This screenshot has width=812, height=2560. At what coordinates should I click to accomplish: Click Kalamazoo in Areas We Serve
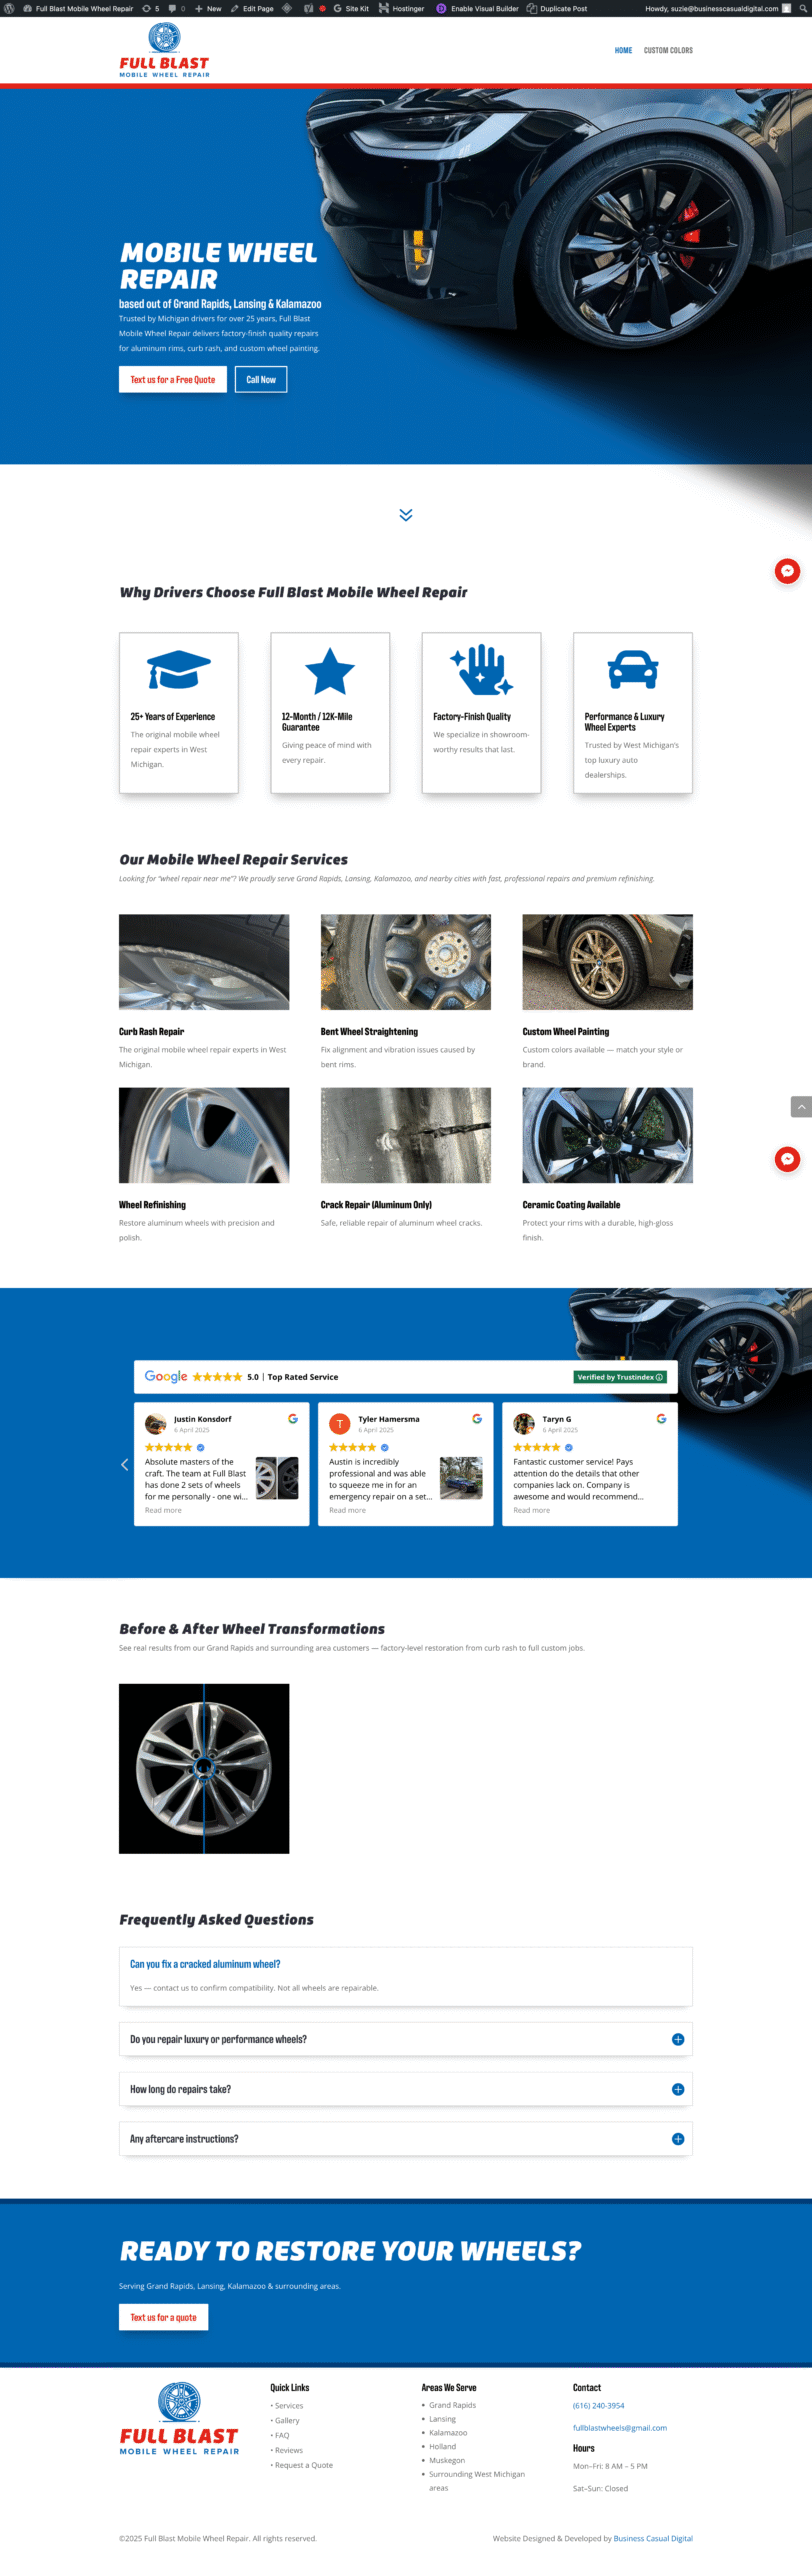point(448,2433)
